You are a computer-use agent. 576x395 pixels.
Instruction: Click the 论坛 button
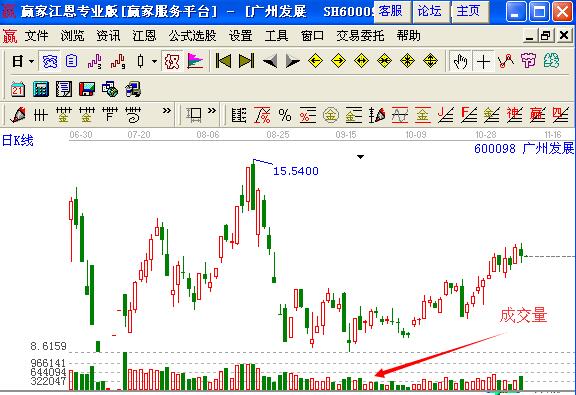click(430, 11)
